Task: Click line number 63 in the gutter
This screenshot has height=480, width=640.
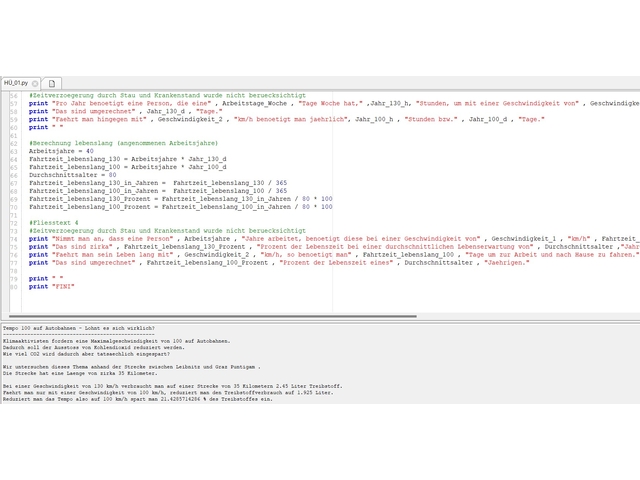Action: pyautogui.click(x=14, y=151)
